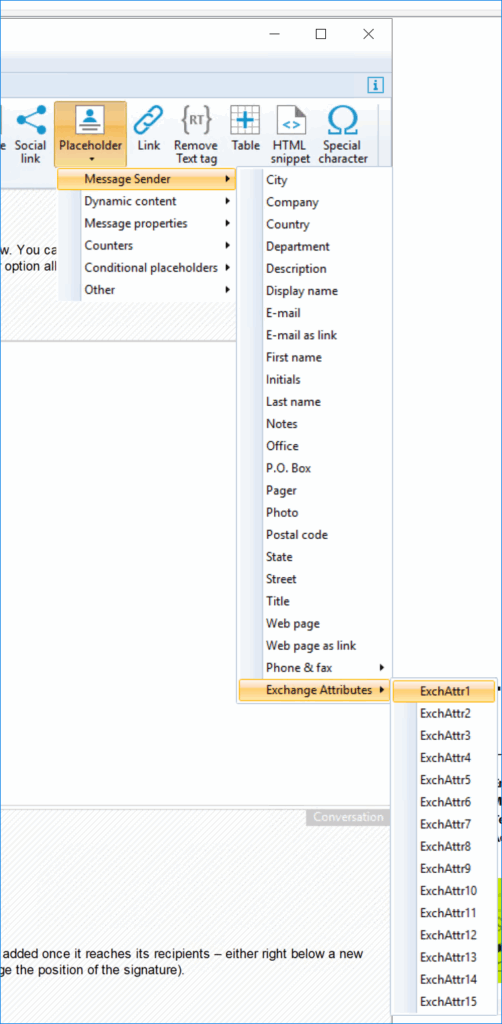Click ExchAttr14
Screen dimensions: 502x1024
[444, 980]
